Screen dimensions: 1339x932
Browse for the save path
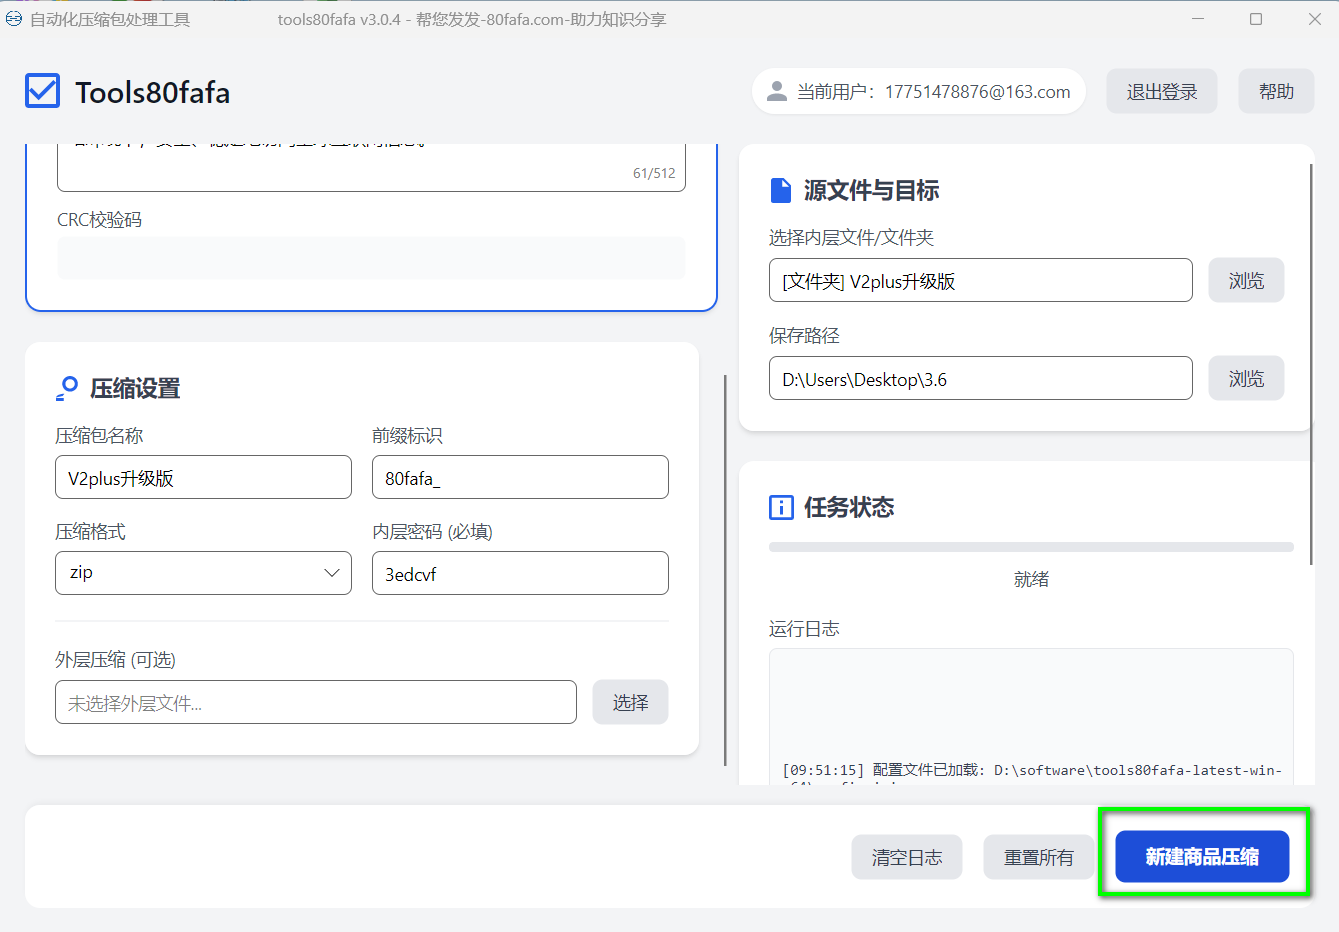click(1245, 379)
